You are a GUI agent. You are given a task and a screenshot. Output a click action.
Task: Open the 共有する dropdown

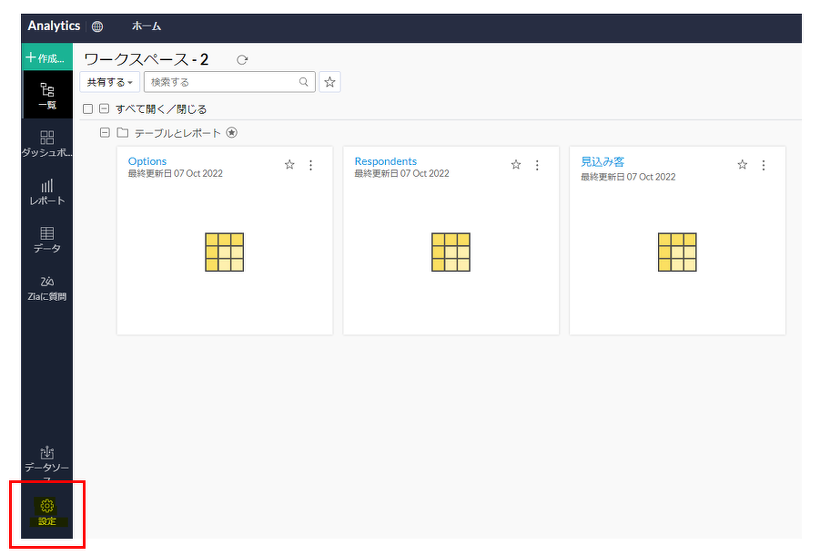pyautogui.click(x=110, y=82)
